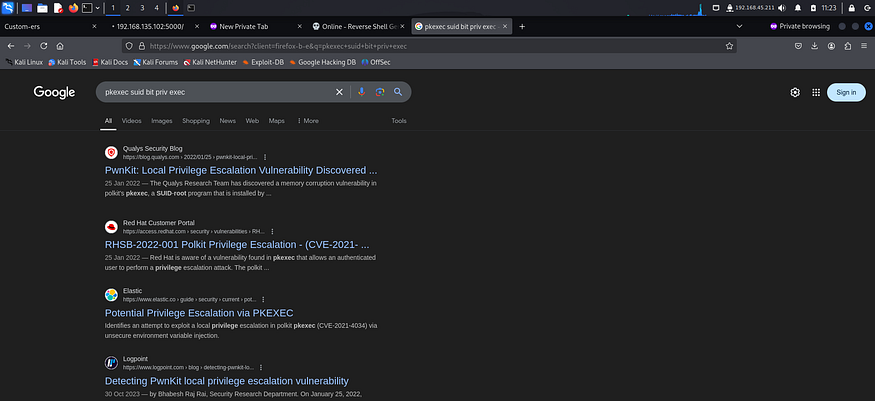Select the terminal window in taskbar
The image size is (875, 401).
191,8
